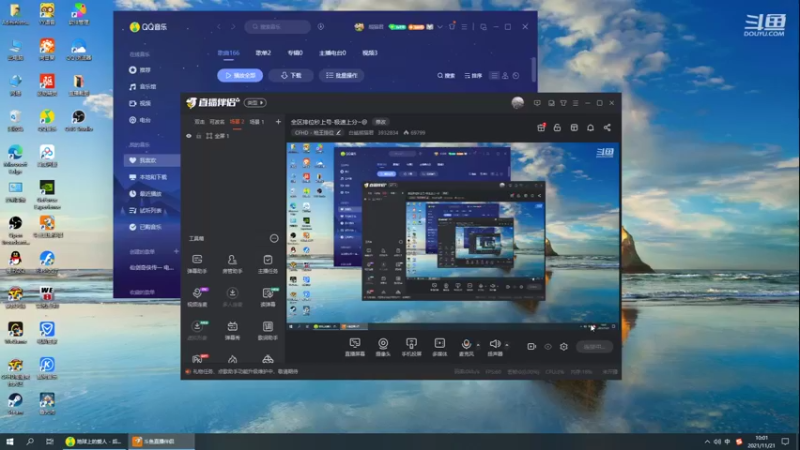Open the 视频 3 tab in QQ Music
The width and height of the screenshot is (800, 450).
click(370, 53)
